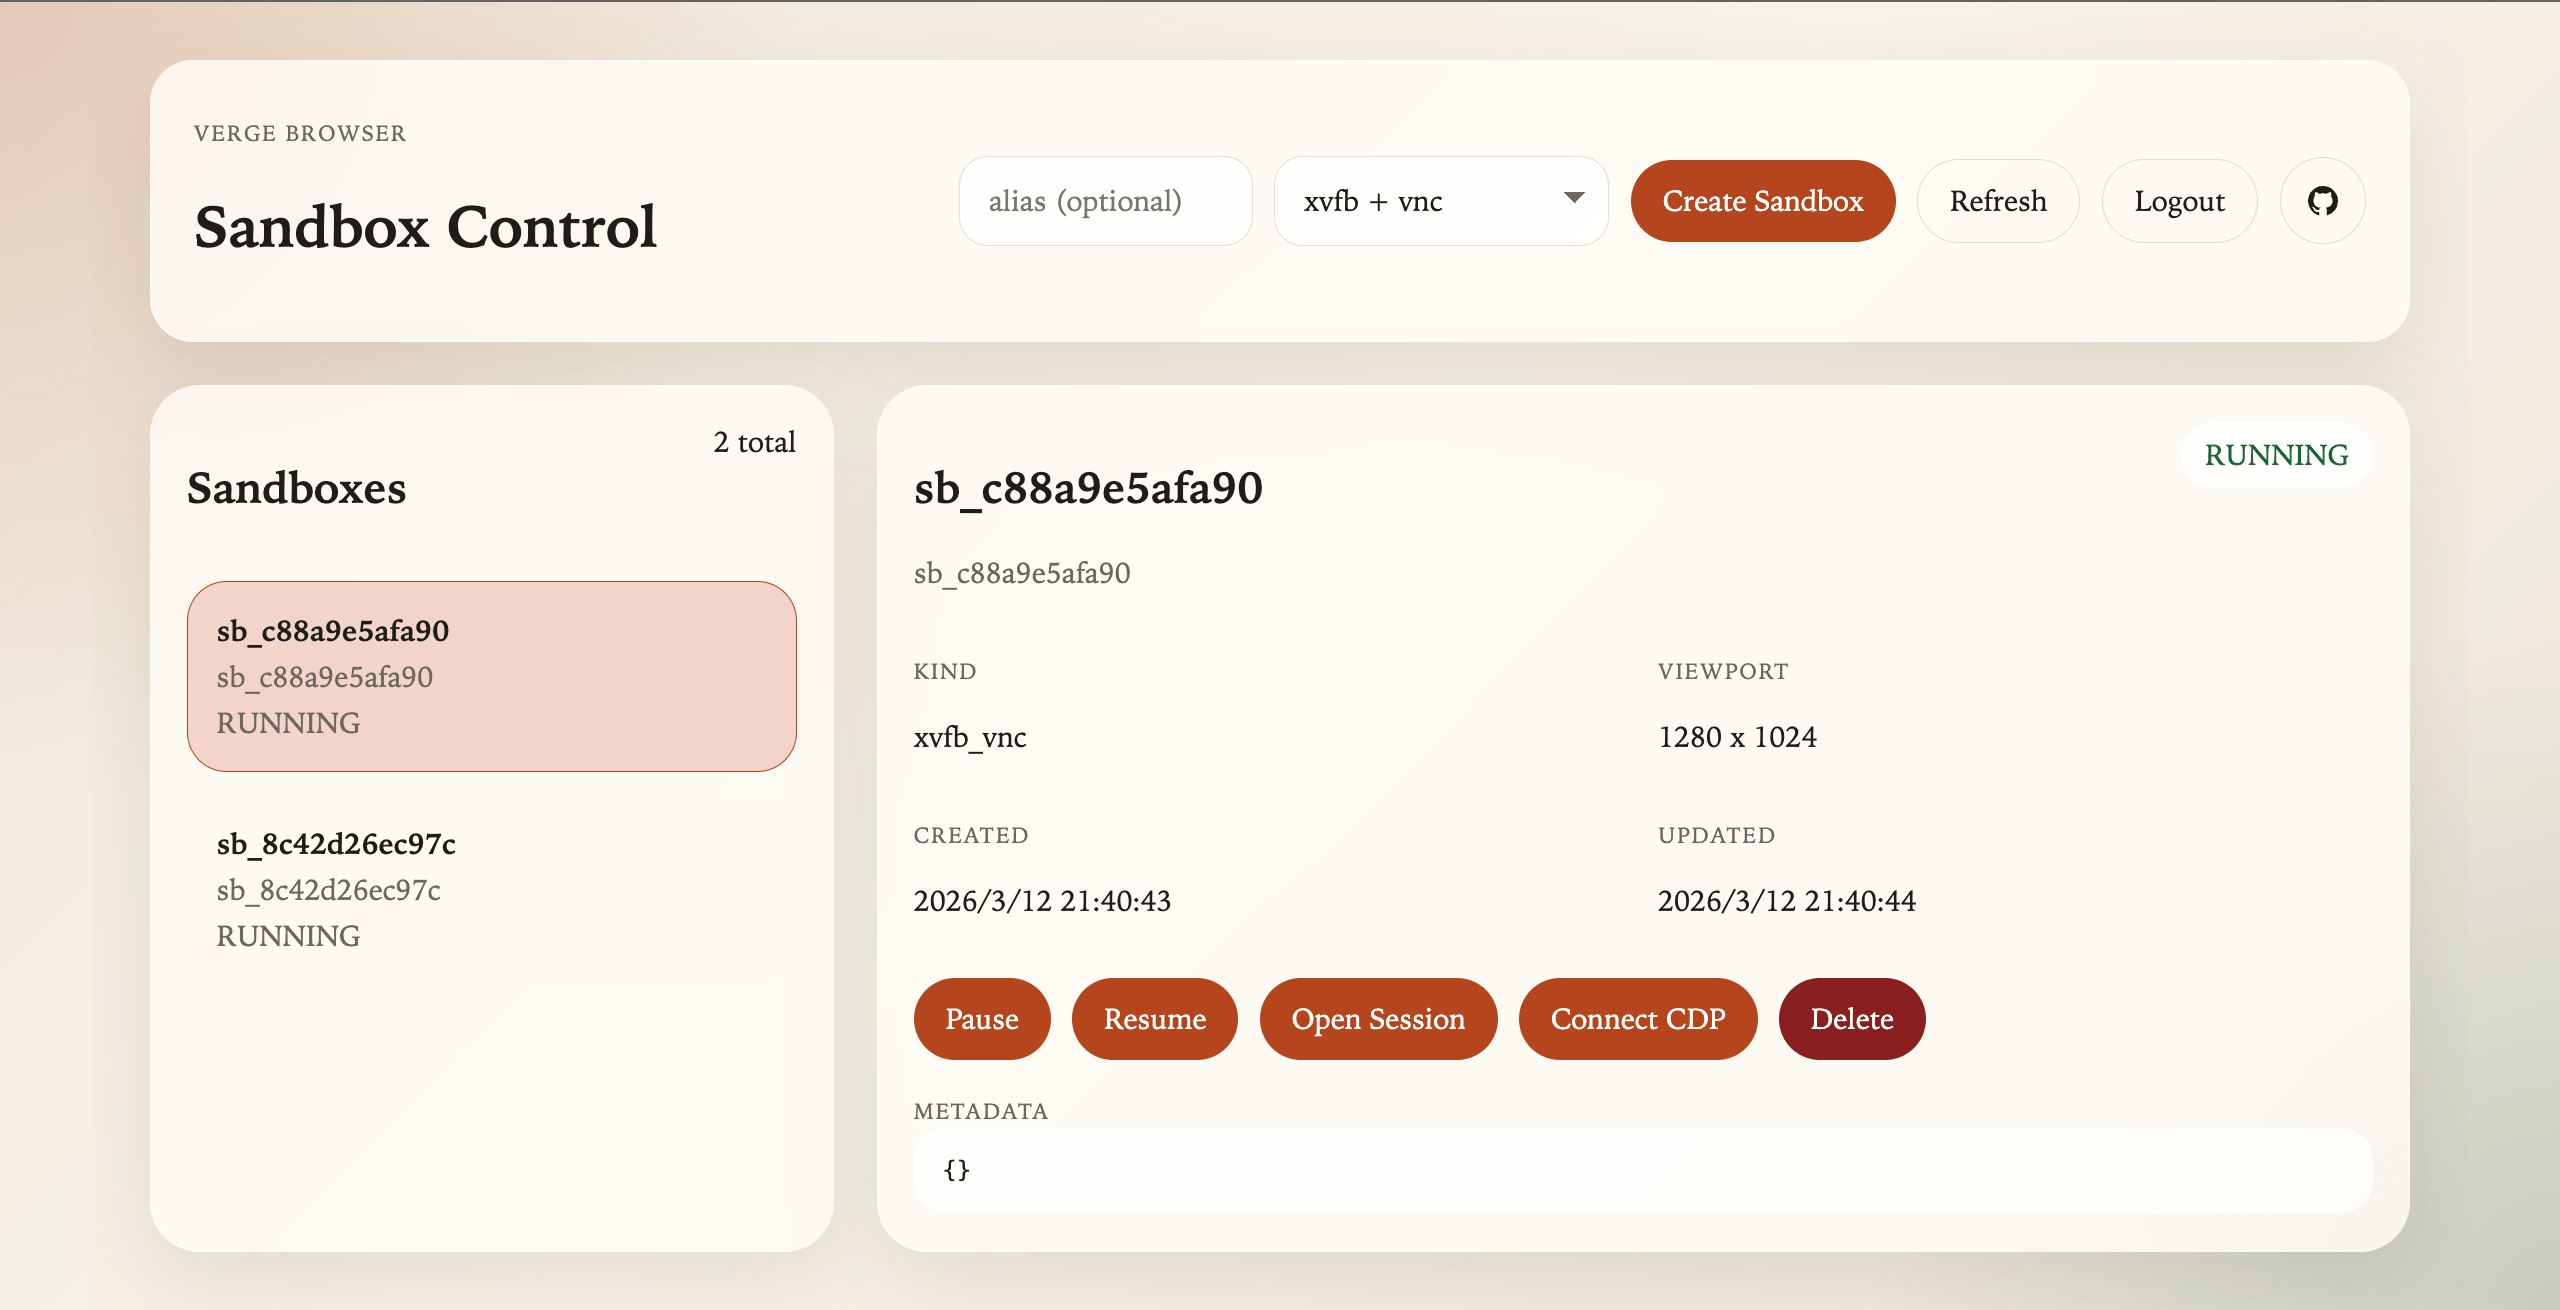This screenshot has width=2560, height=1310.
Task: Select sandbox sb_8c42d26ec97c in the list
Action: [492, 889]
